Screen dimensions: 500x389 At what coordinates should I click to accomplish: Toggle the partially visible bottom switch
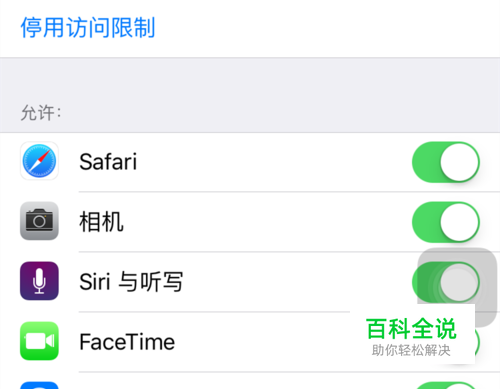coord(446,385)
